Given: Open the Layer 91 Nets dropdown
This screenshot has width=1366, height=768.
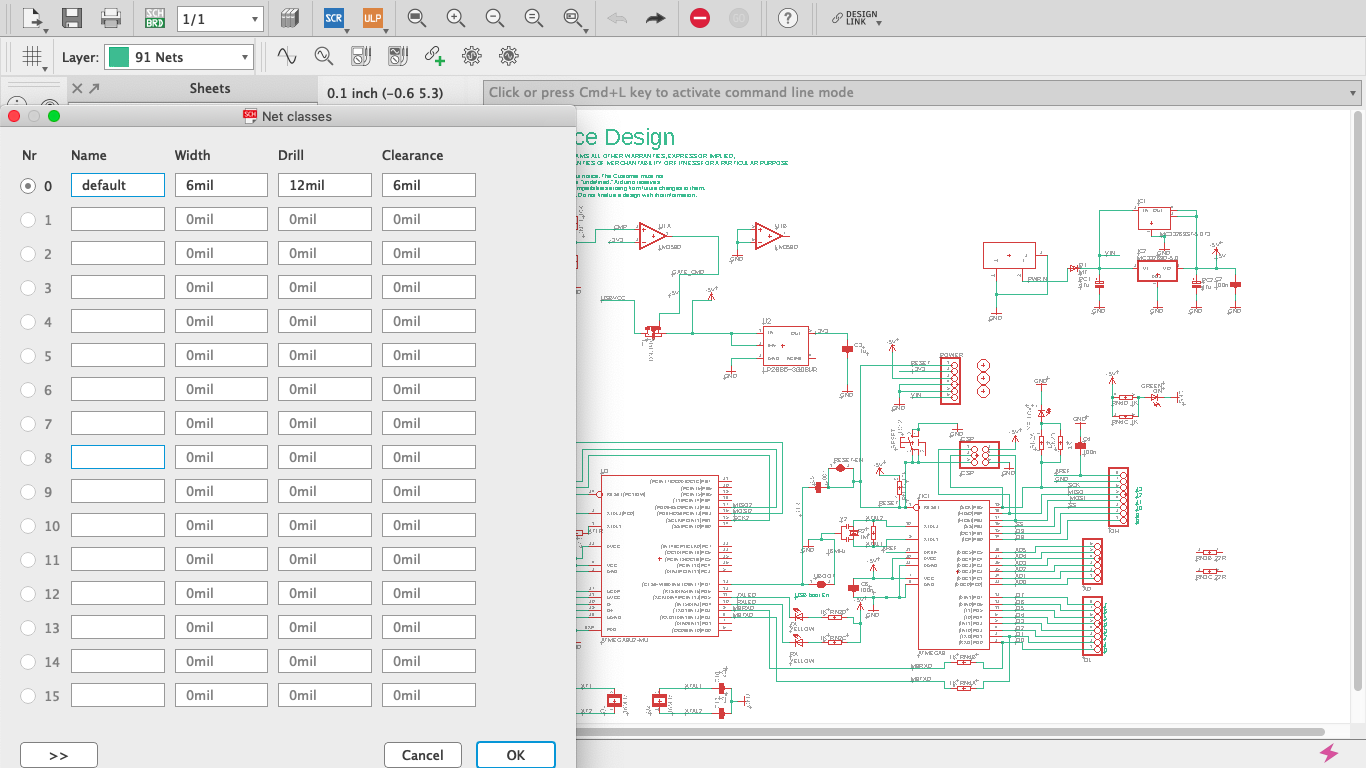Looking at the screenshot, I should coord(180,57).
